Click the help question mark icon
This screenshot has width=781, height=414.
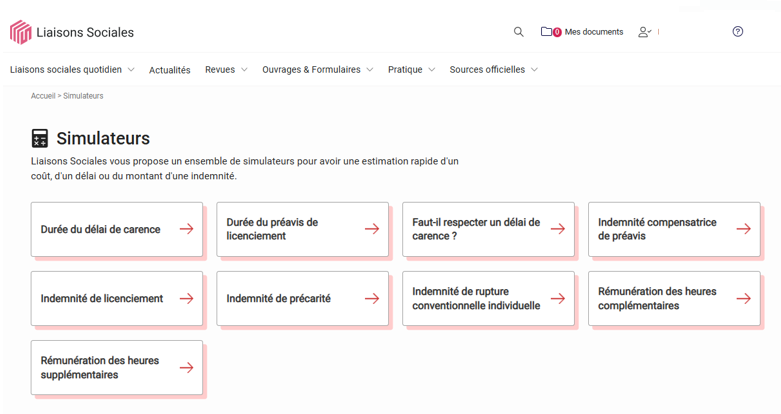(x=738, y=31)
